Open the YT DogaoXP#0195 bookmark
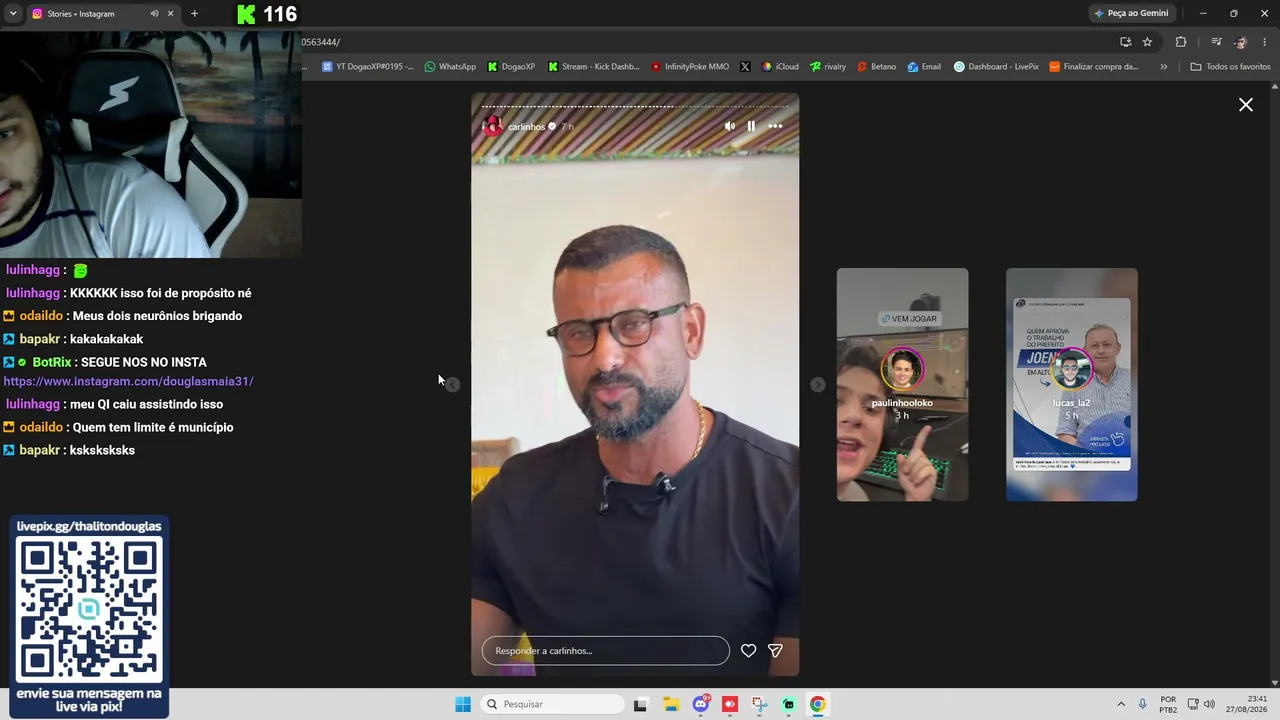This screenshot has height=720, width=1280. (367, 67)
